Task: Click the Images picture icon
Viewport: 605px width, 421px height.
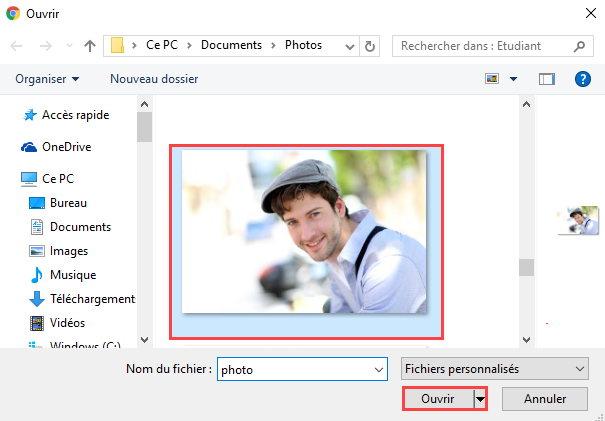Action: (37, 251)
